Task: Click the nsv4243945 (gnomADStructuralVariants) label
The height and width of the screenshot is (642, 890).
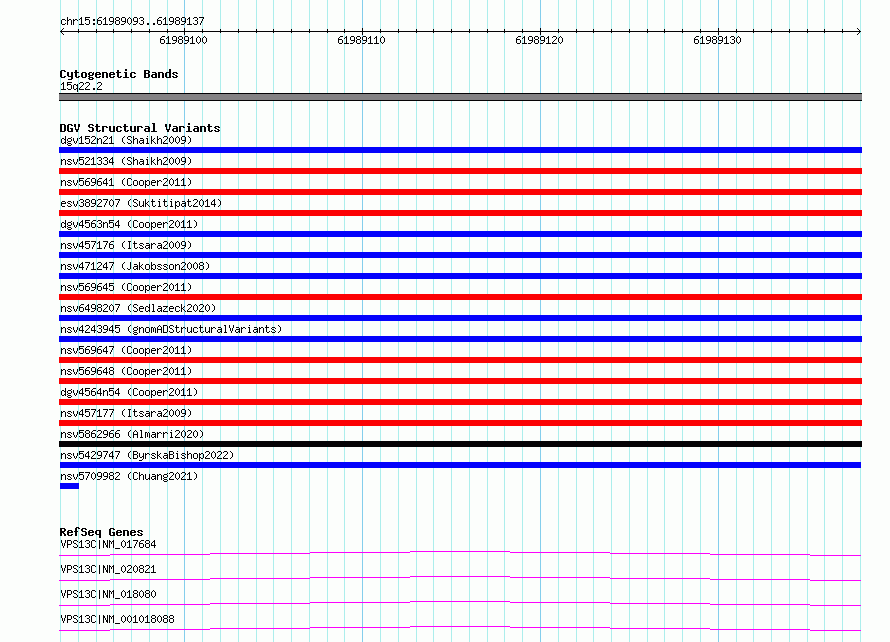Action: (x=171, y=329)
